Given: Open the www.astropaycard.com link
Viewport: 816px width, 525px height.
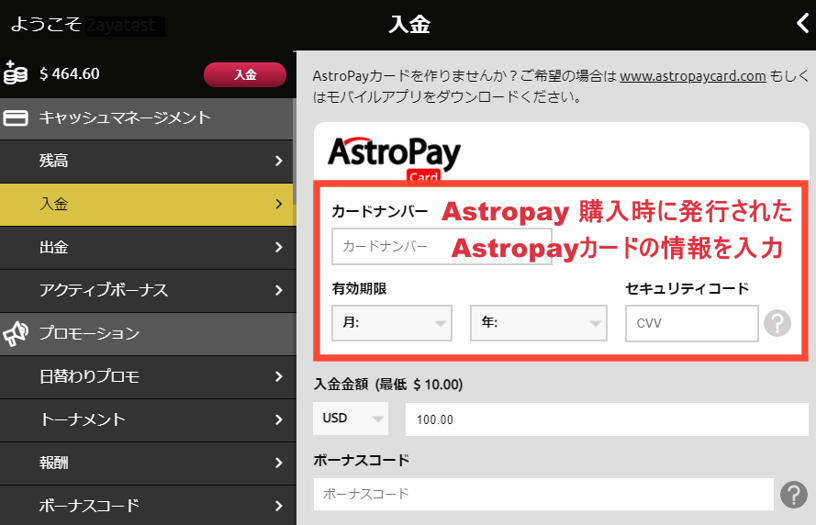Looking at the screenshot, I should [x=692, y=75].
